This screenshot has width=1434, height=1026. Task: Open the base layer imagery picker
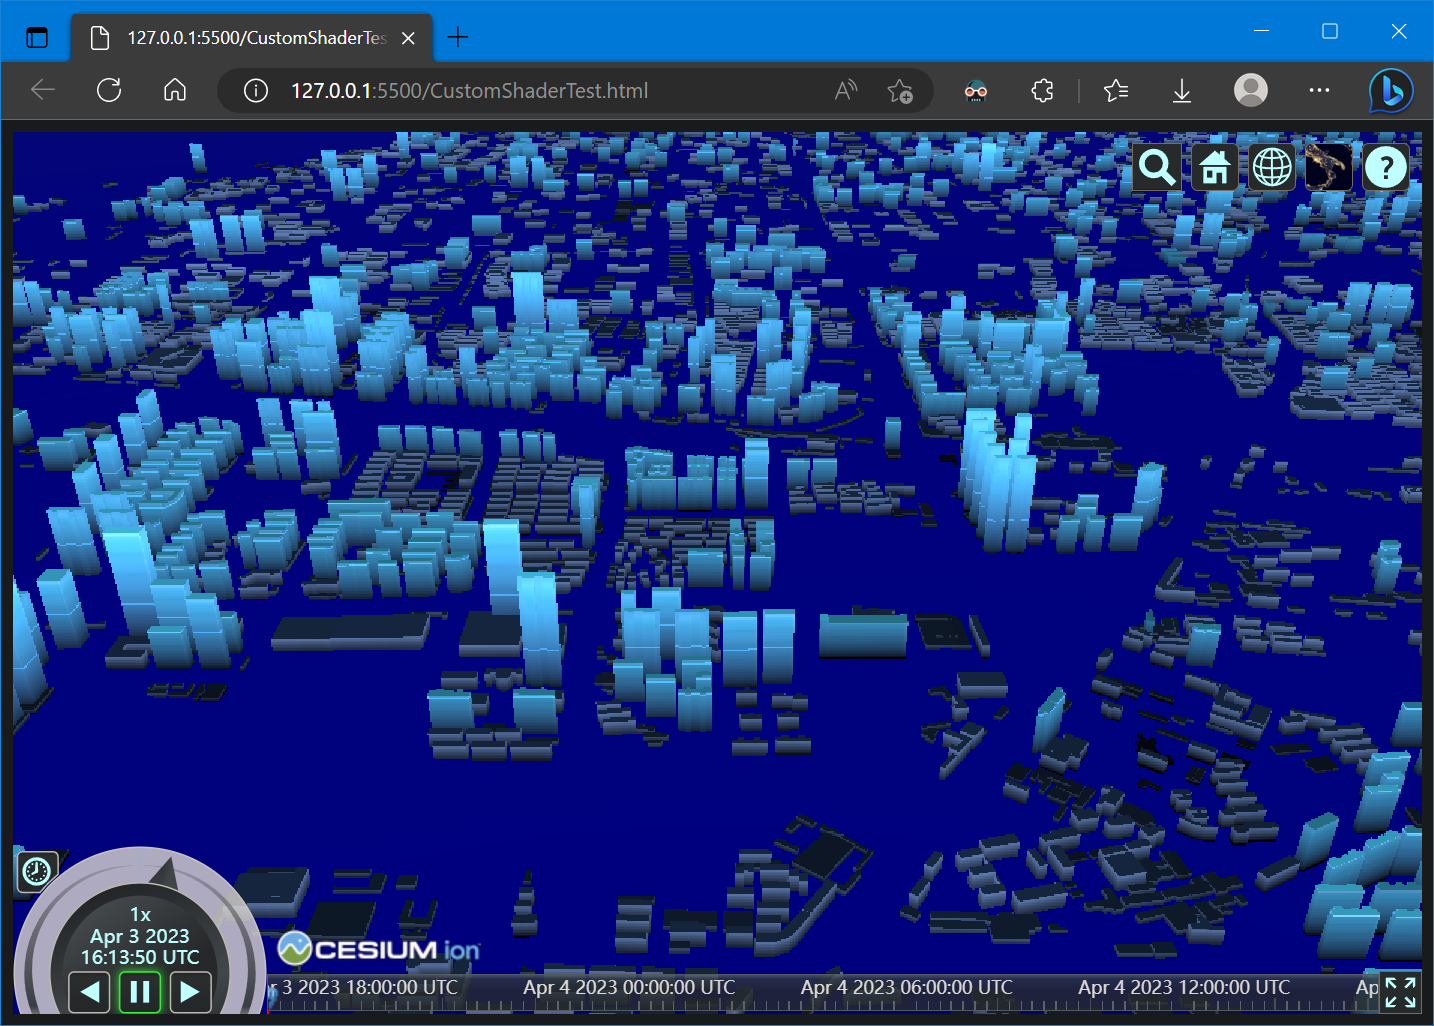(1329, 168)
